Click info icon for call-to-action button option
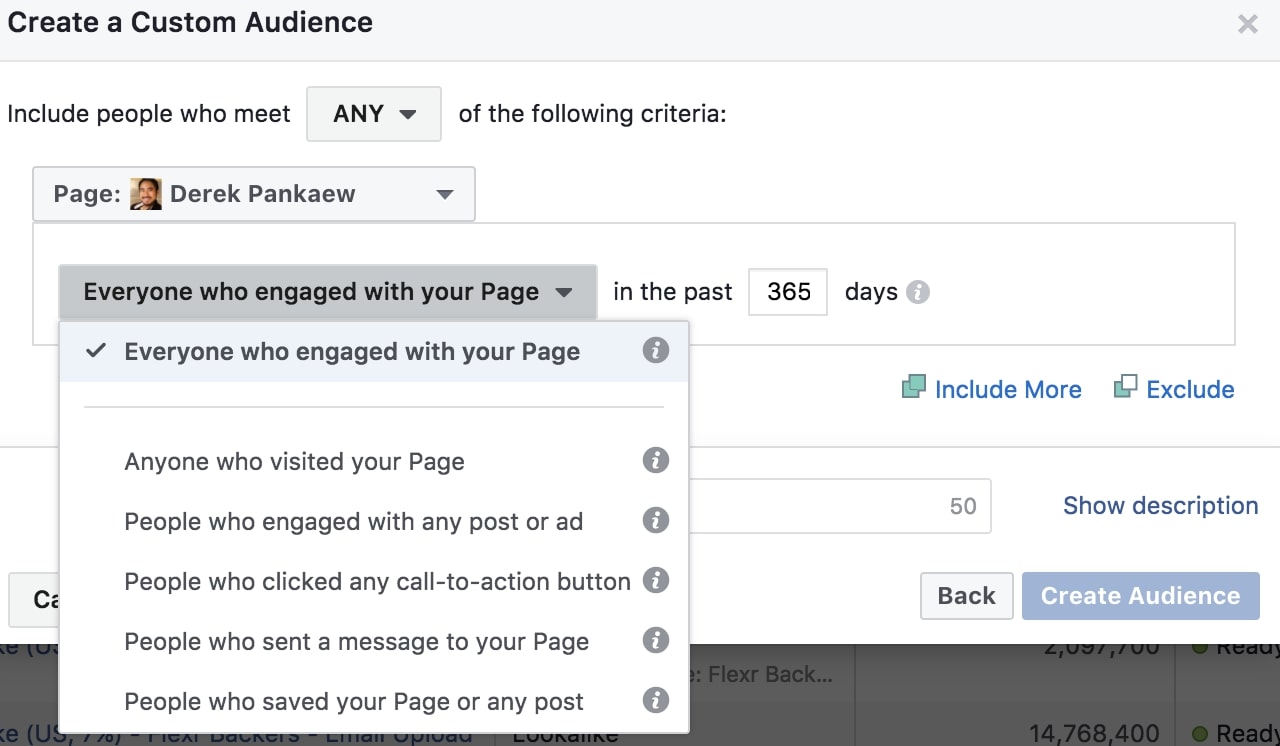Image resolution: width=1280 pixels, height=746 pixels. tap(655, 581)
